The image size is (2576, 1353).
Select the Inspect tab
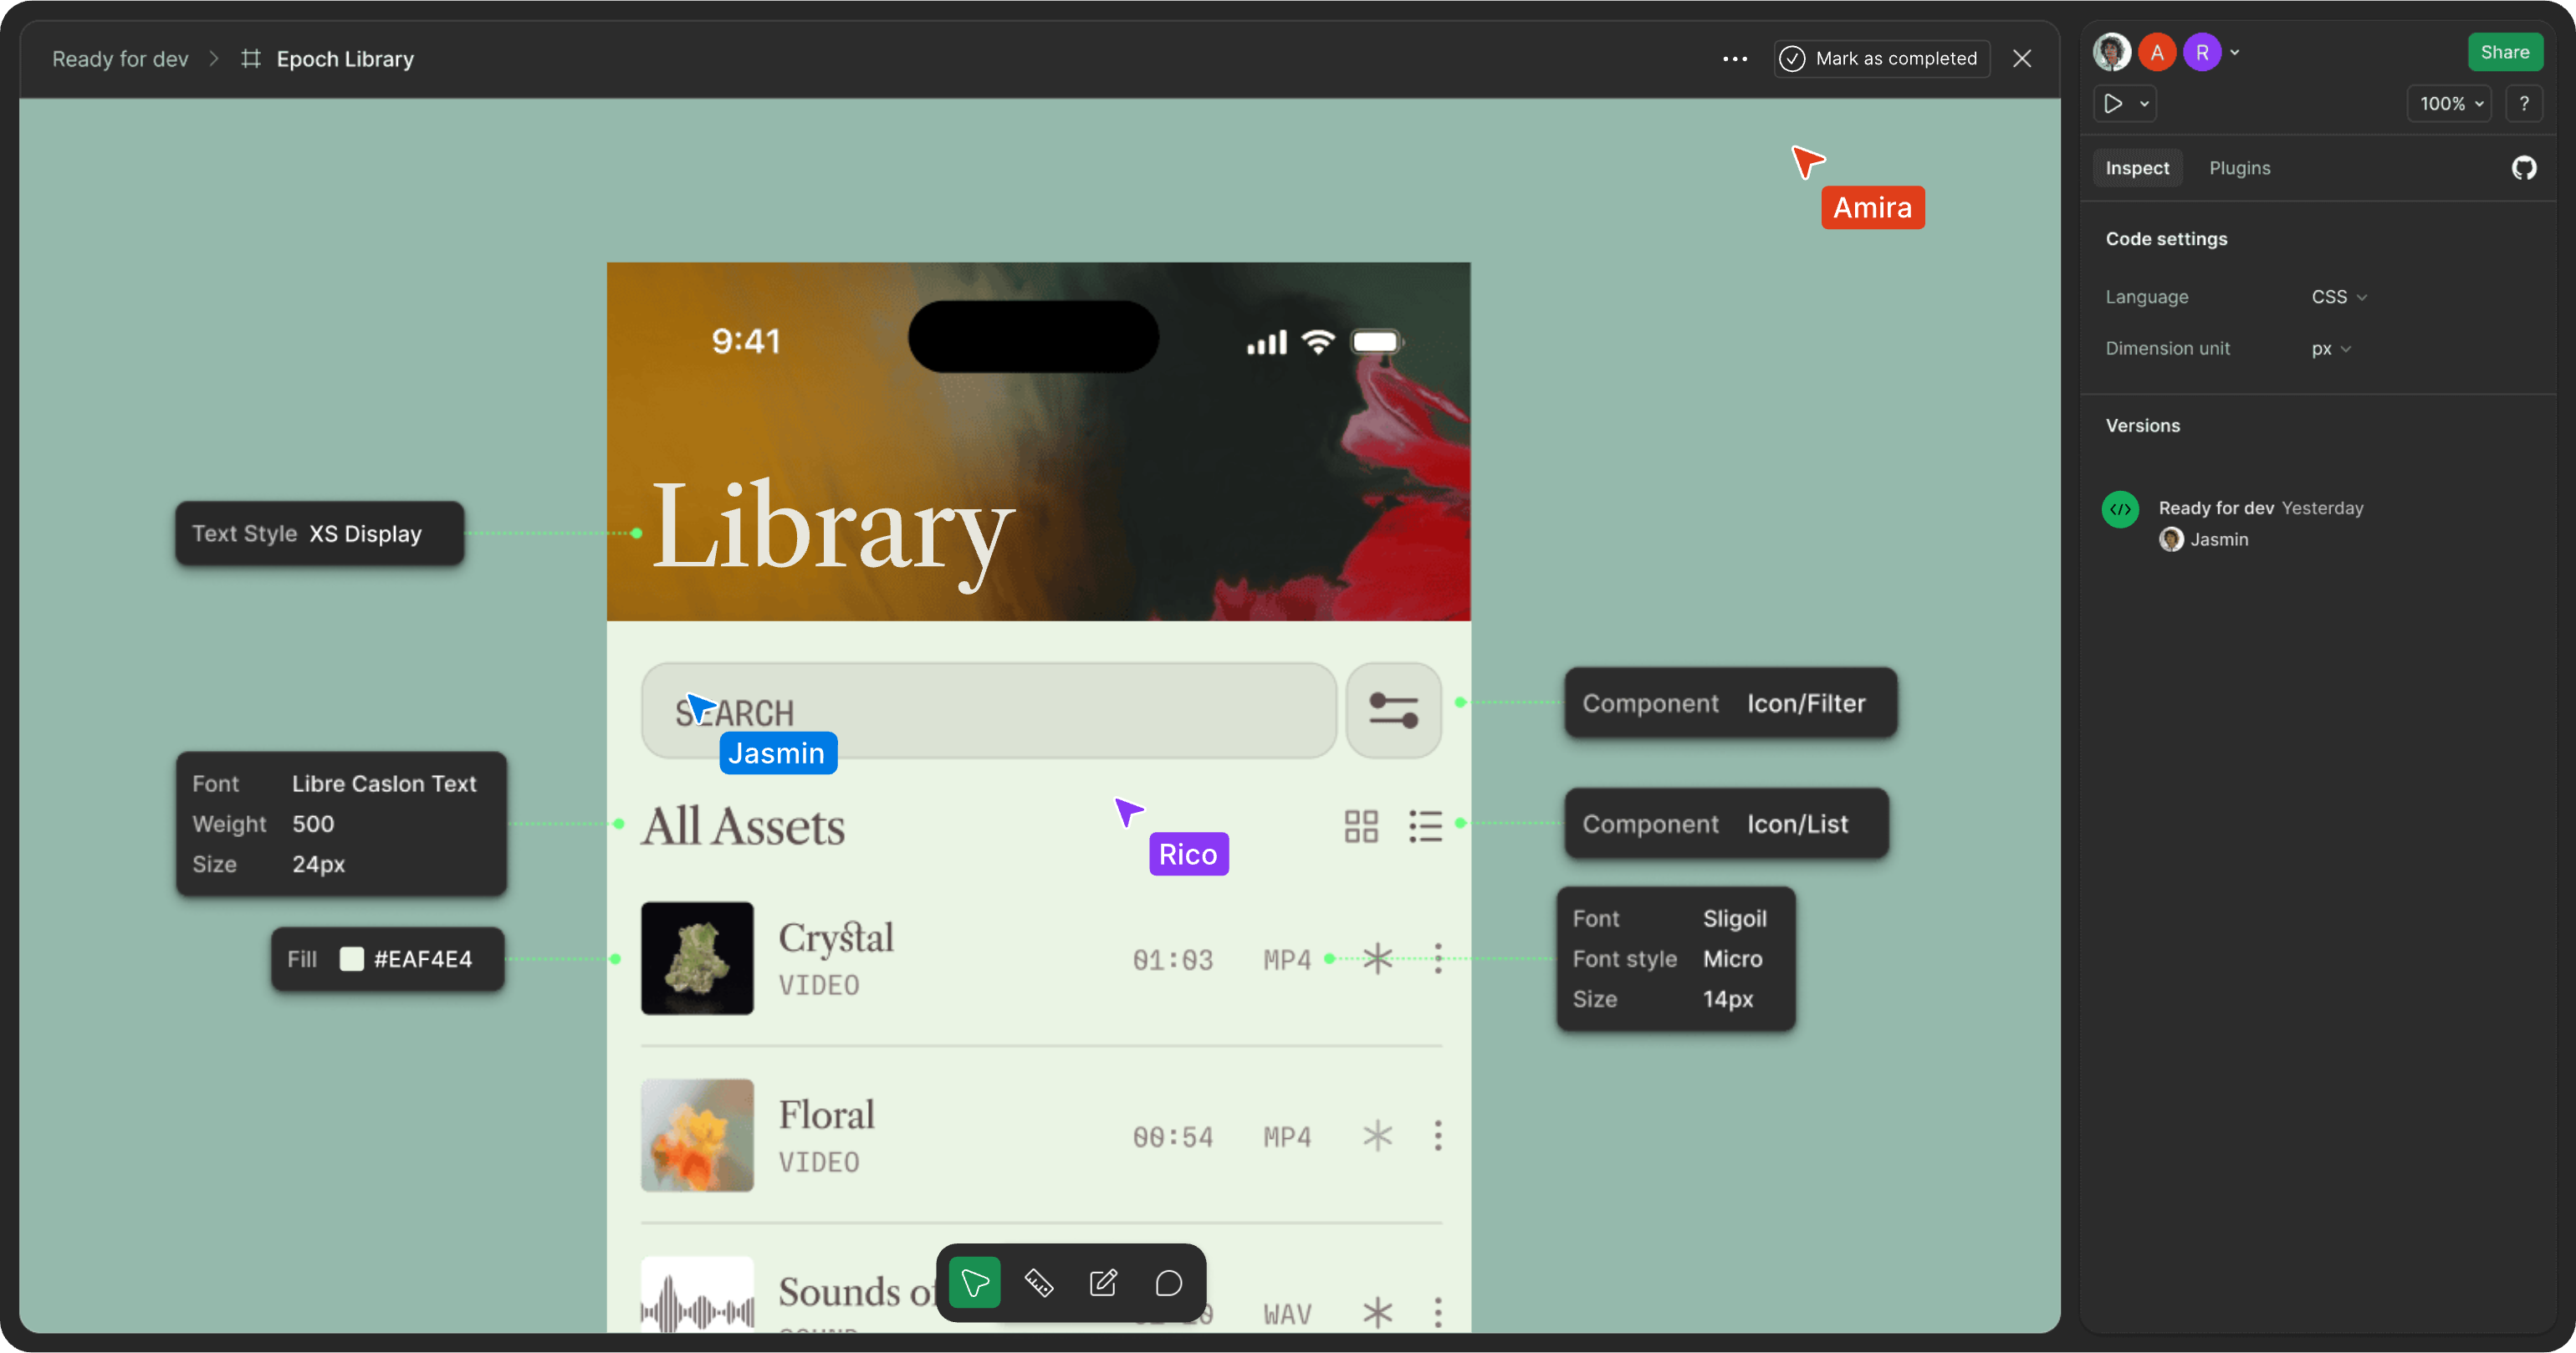click(2137, 167)
